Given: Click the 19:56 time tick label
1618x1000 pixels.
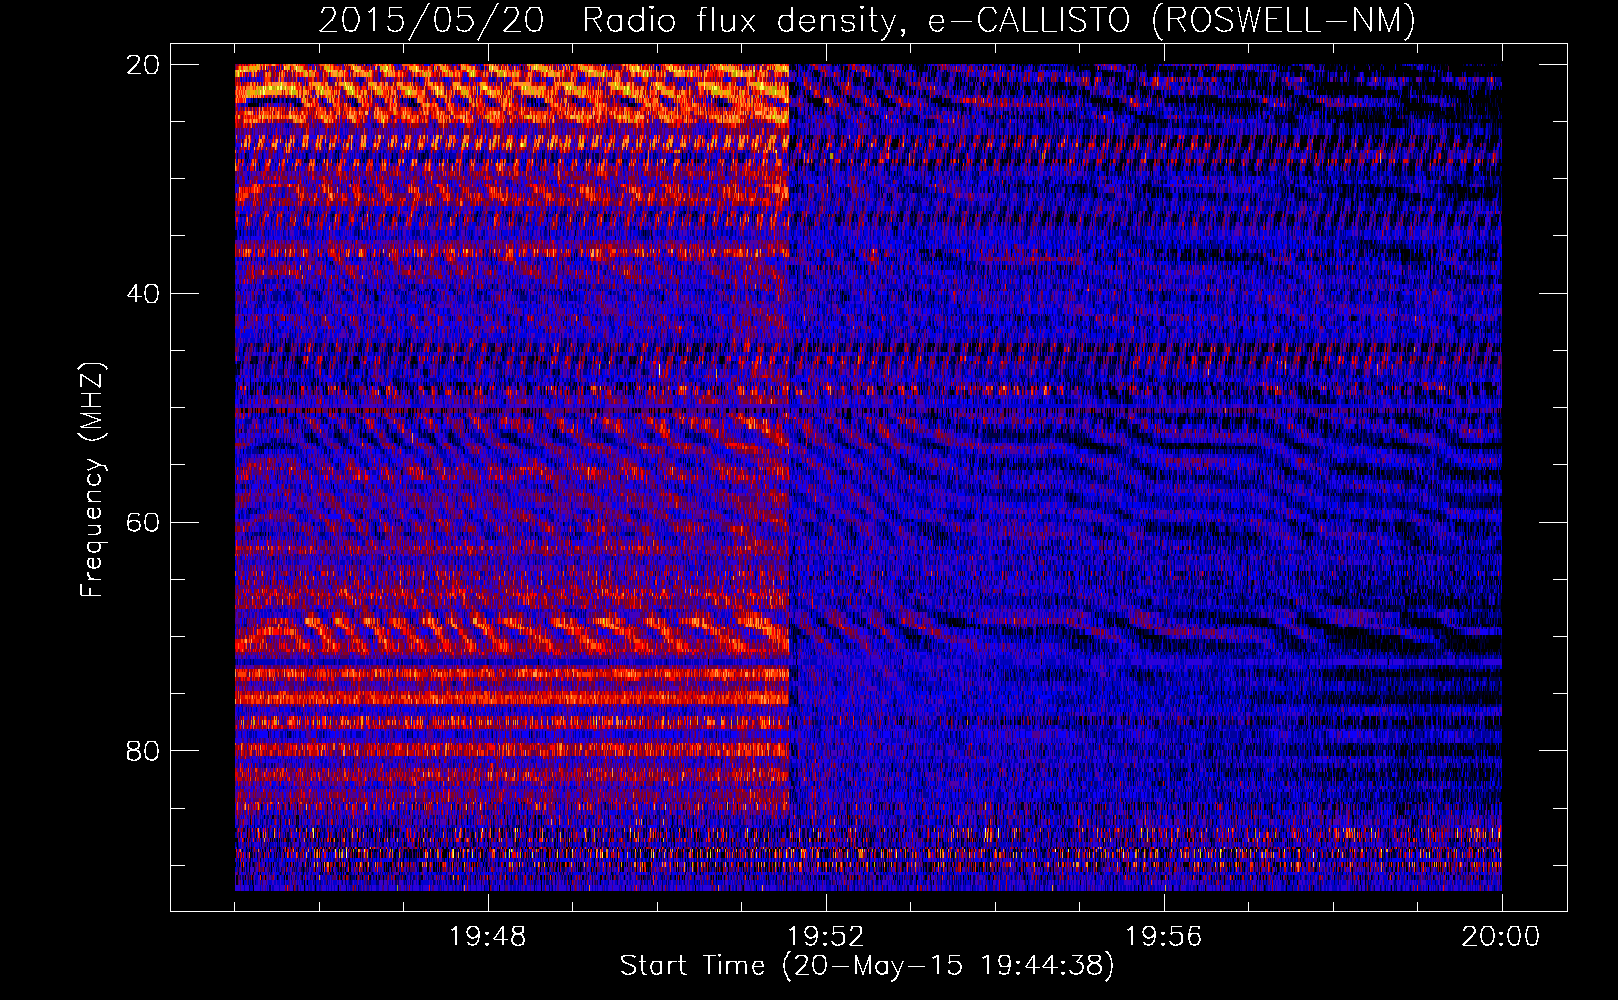Looking at the screenshot, I should point(1163,937).
